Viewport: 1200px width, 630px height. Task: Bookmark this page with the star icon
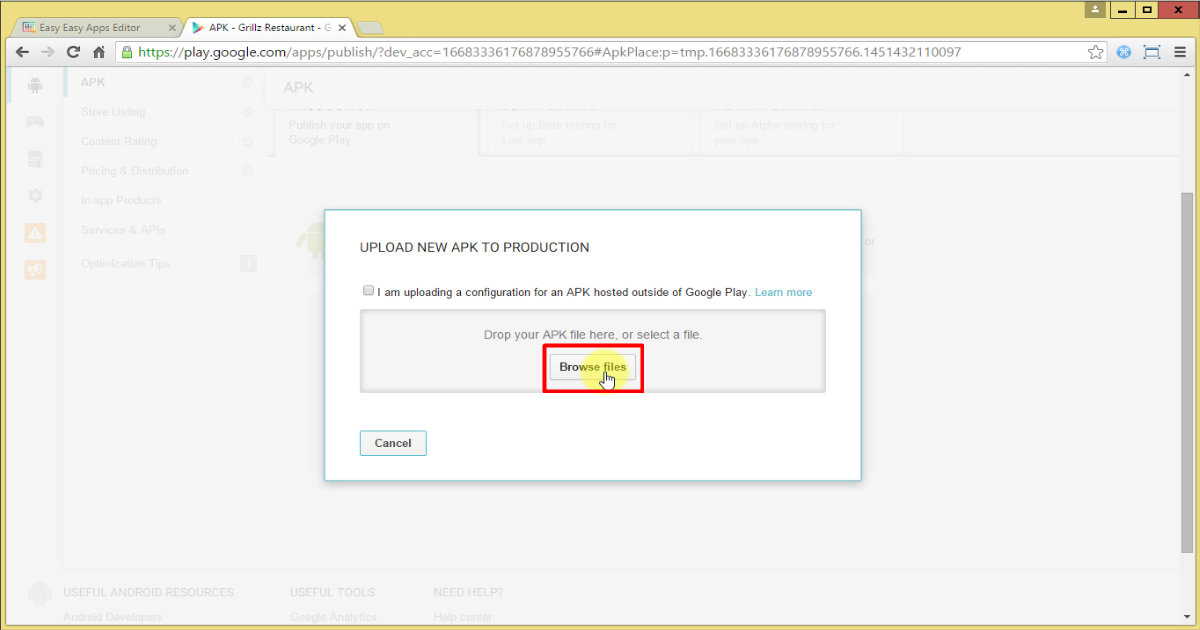tap(1096, 52)
